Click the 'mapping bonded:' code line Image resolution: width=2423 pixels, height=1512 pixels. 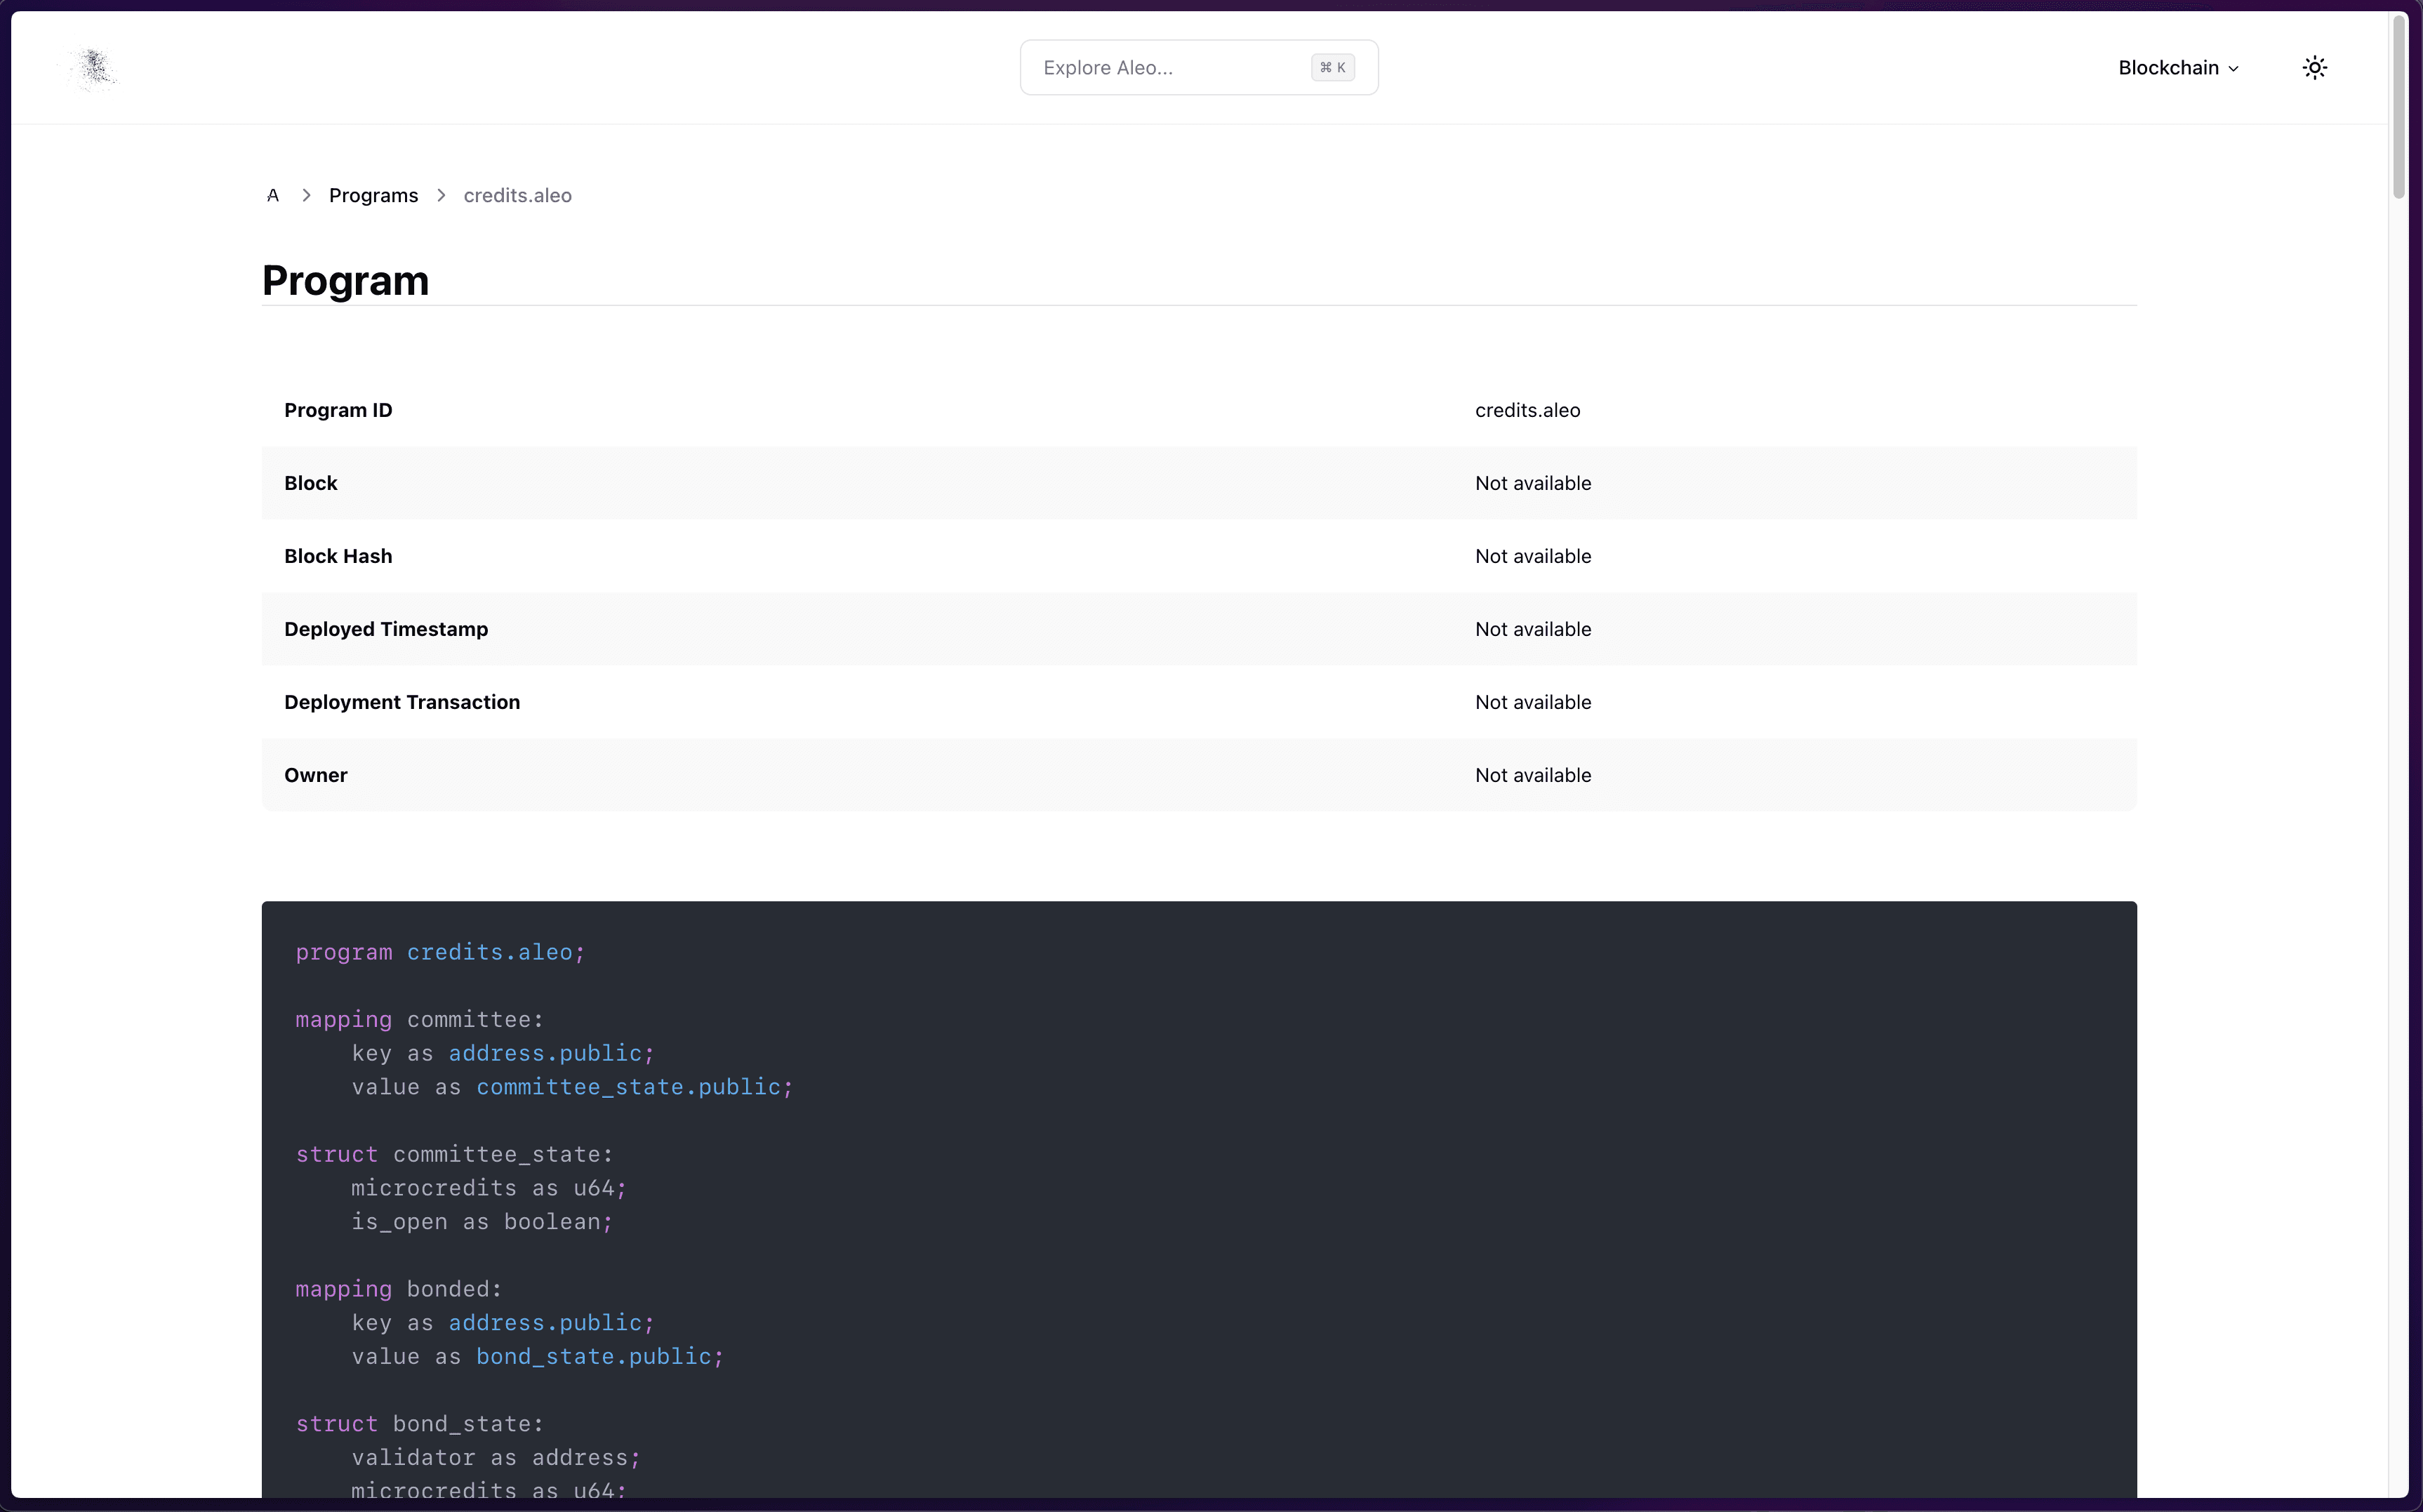coord(398,1290)
